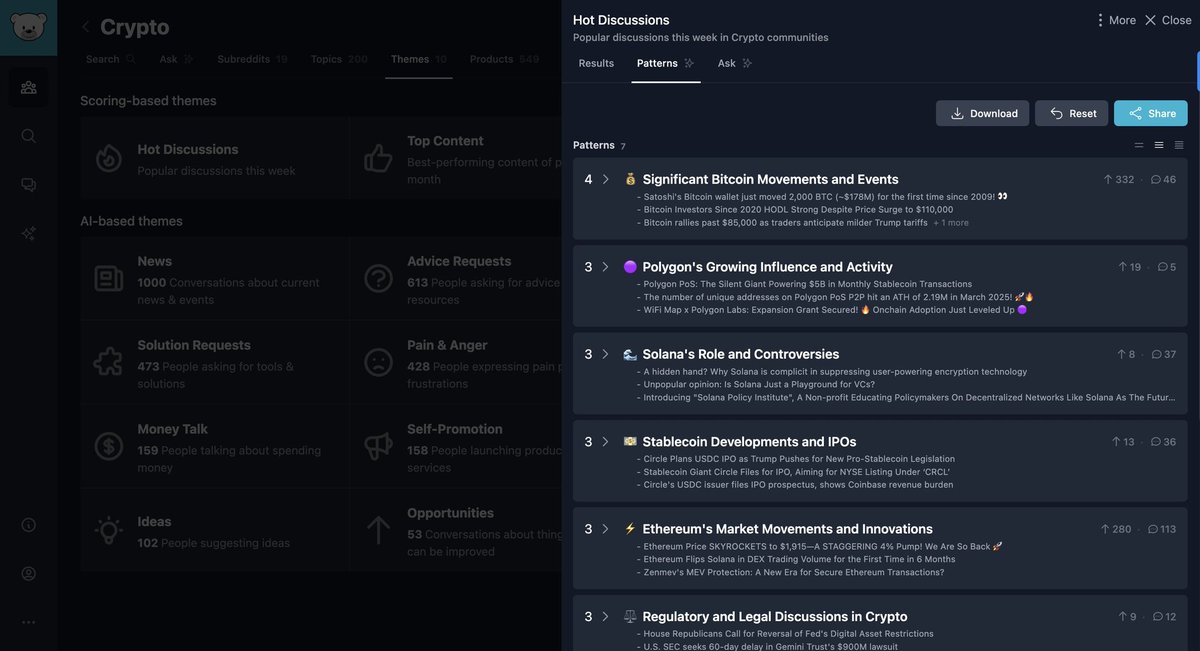Expand Significant Bitcoin Movements pattern chevron
The height and width of the screenshot is (651, 1200).
(605, 180)
